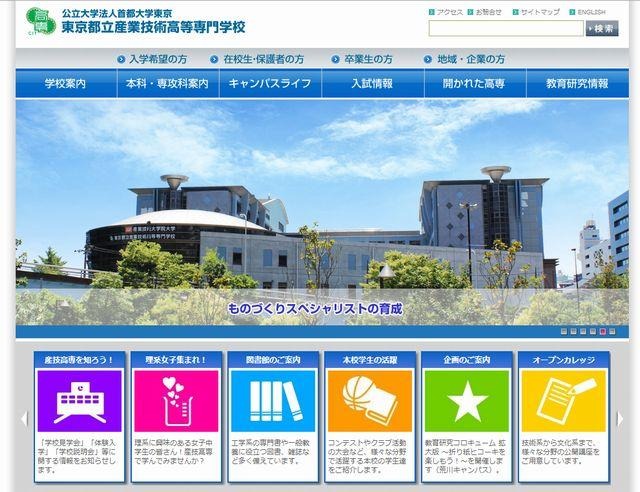
Task: Click the purple school building icon
Action: tap(80, 401)
